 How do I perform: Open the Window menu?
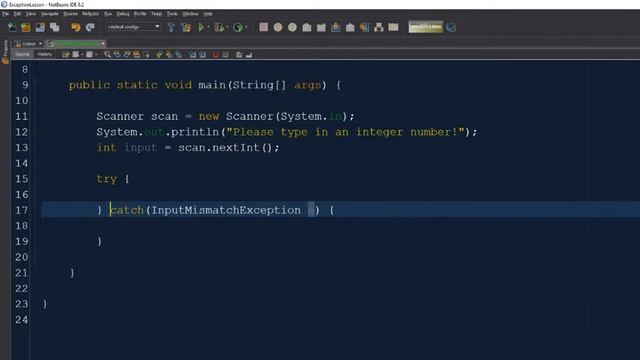190,14
